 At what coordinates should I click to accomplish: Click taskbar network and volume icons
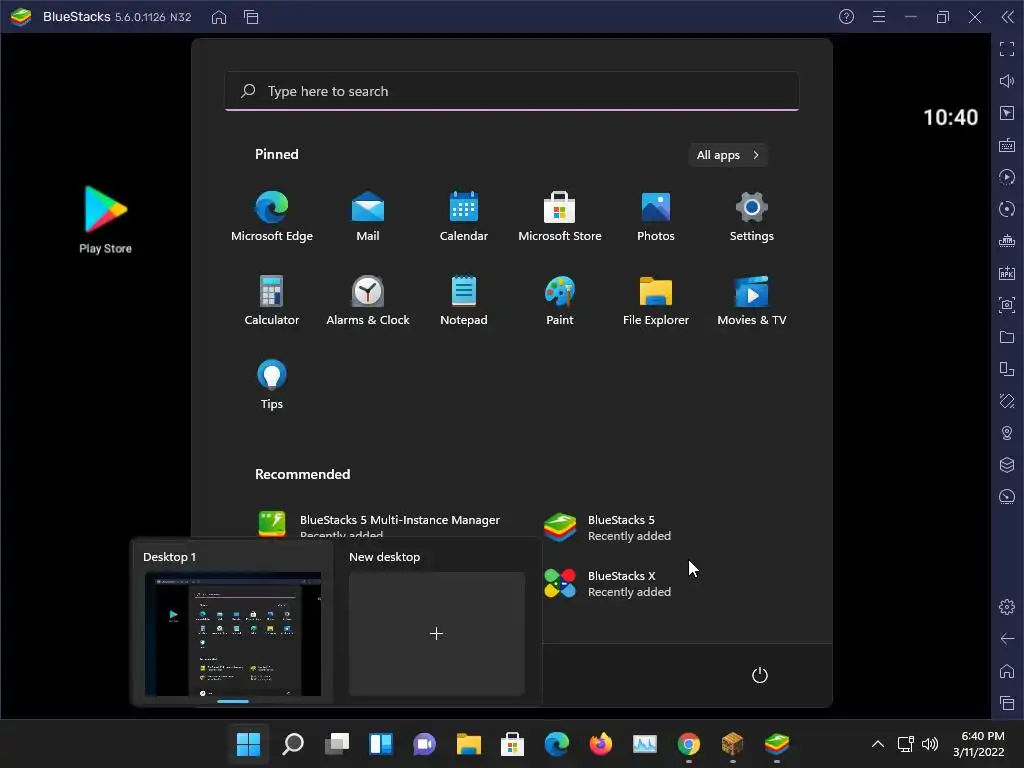[918, 744]
